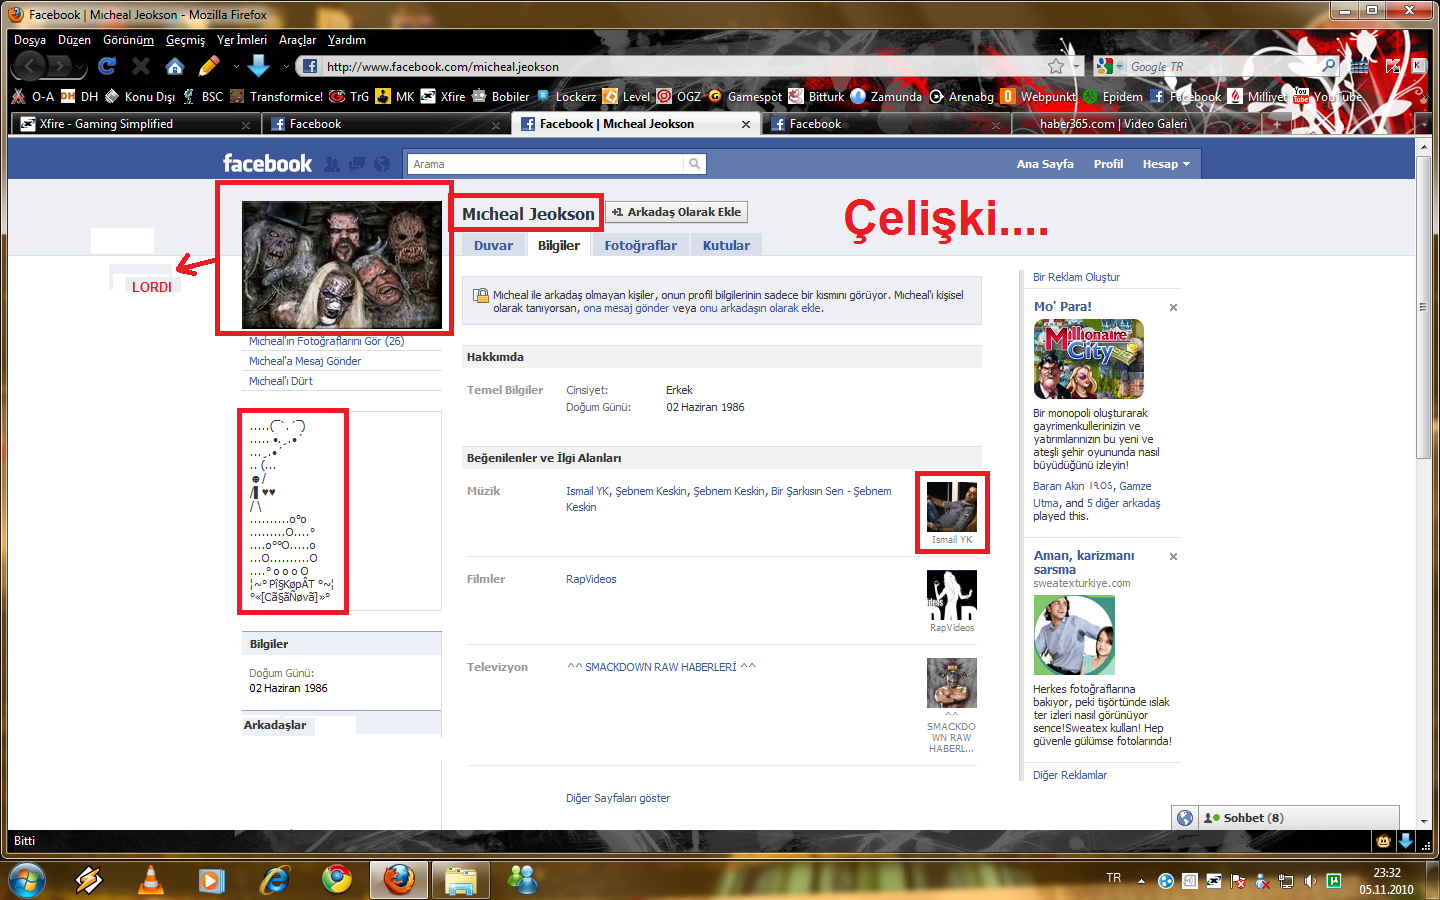Open the blue Downloads arrow icon
Screen dimensions: 1440x900
[258, 66]
